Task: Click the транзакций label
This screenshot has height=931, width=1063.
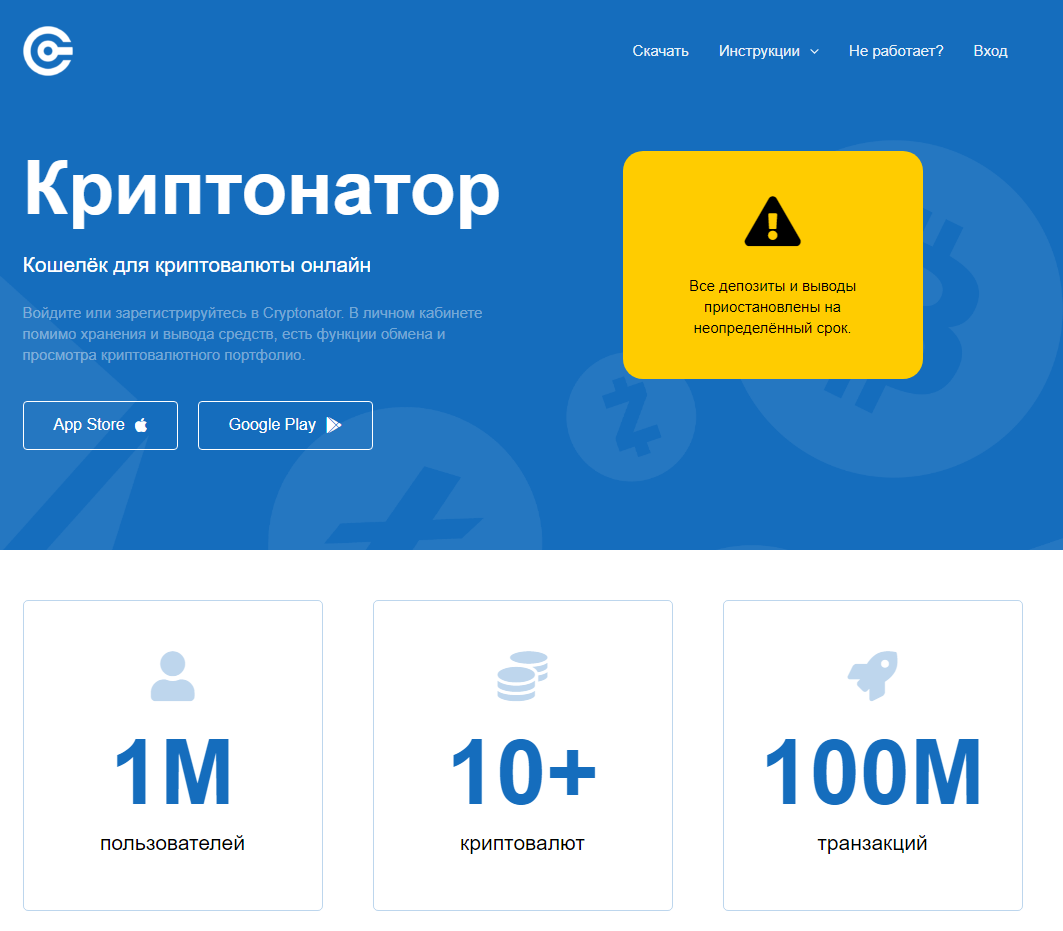Action: (x=873, y=844)
